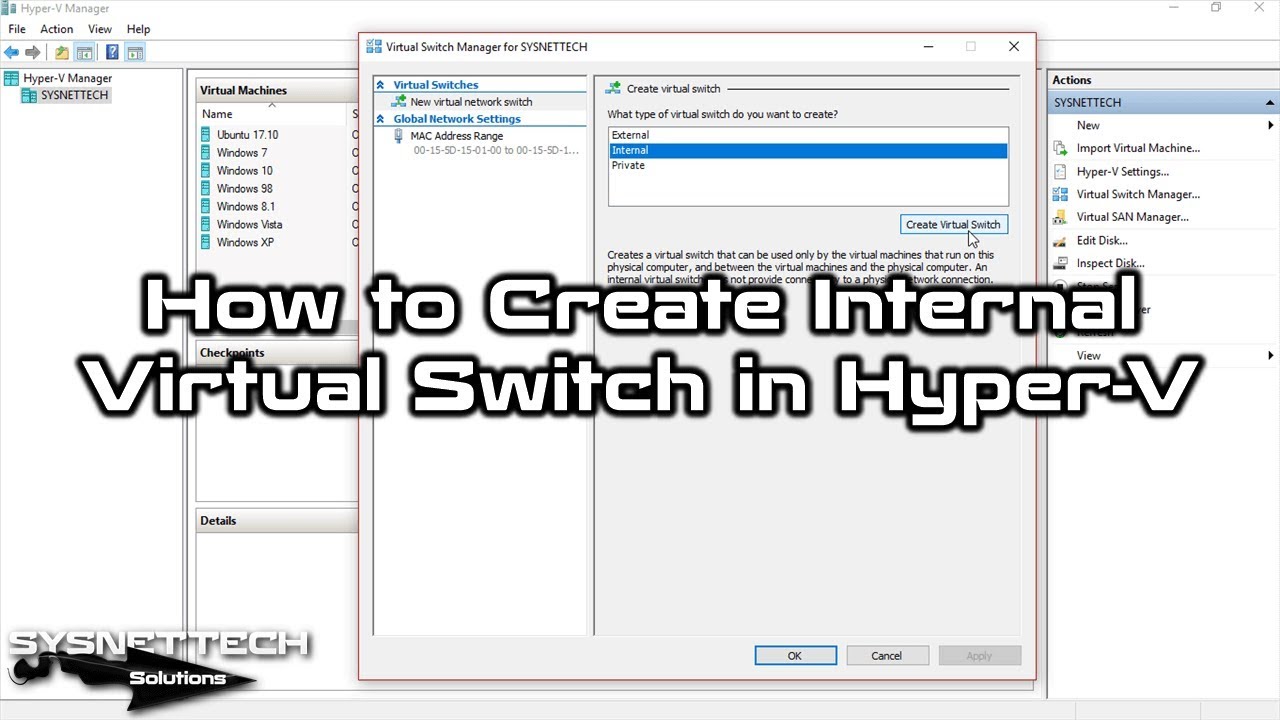Click the Windows 10 VM icon
Viewport: 1280px width, 720px height.
pos(207,171)
